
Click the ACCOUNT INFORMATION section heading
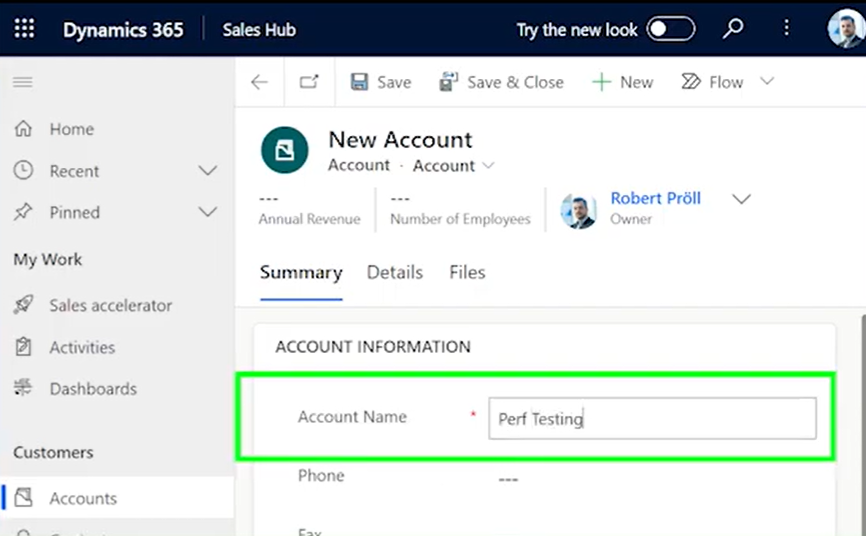373,346
